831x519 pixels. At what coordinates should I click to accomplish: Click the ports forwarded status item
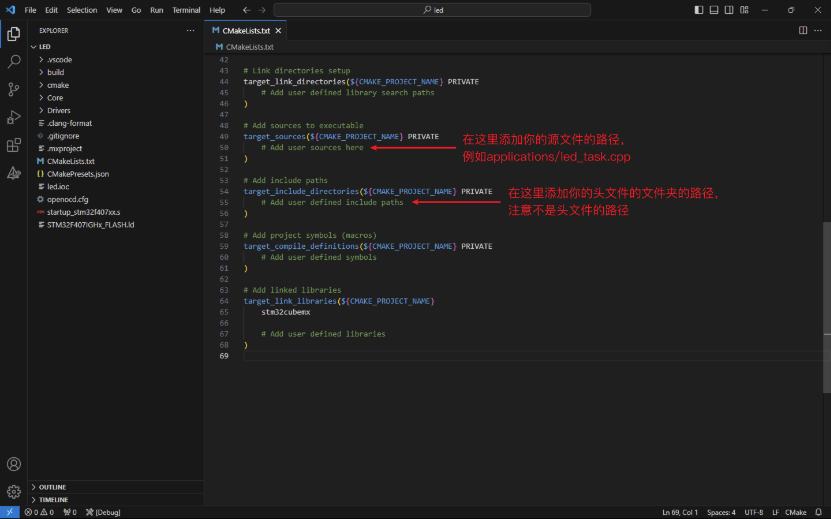pyautogui.click(x=70, y=512)
